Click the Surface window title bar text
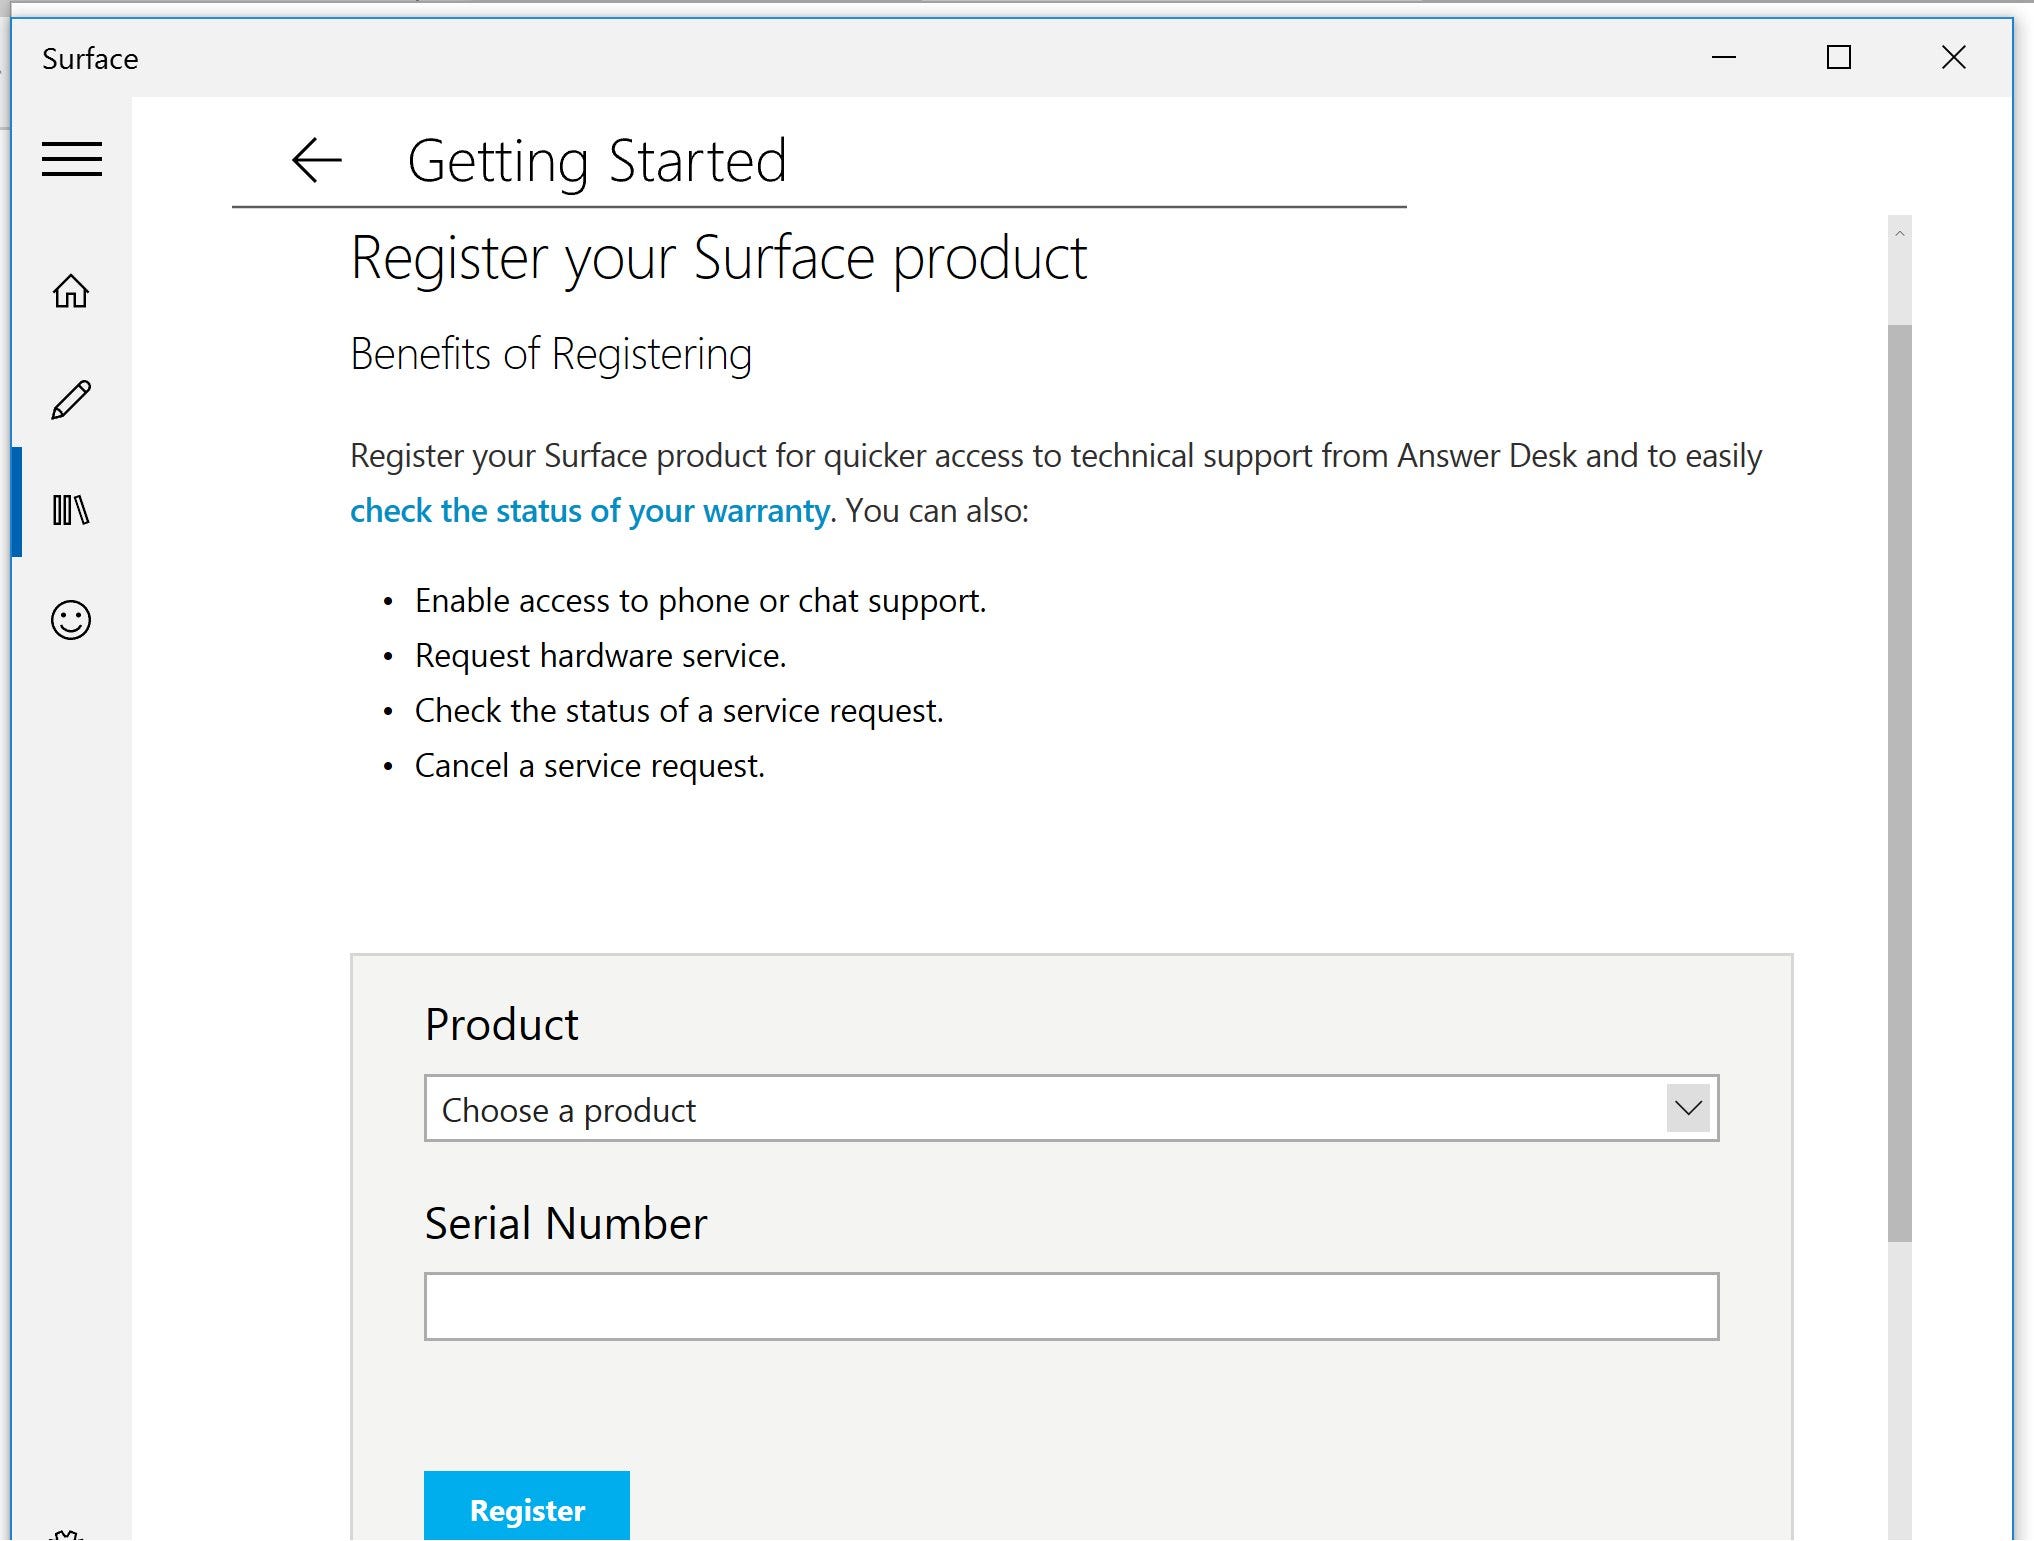 (x=90, y=59)
